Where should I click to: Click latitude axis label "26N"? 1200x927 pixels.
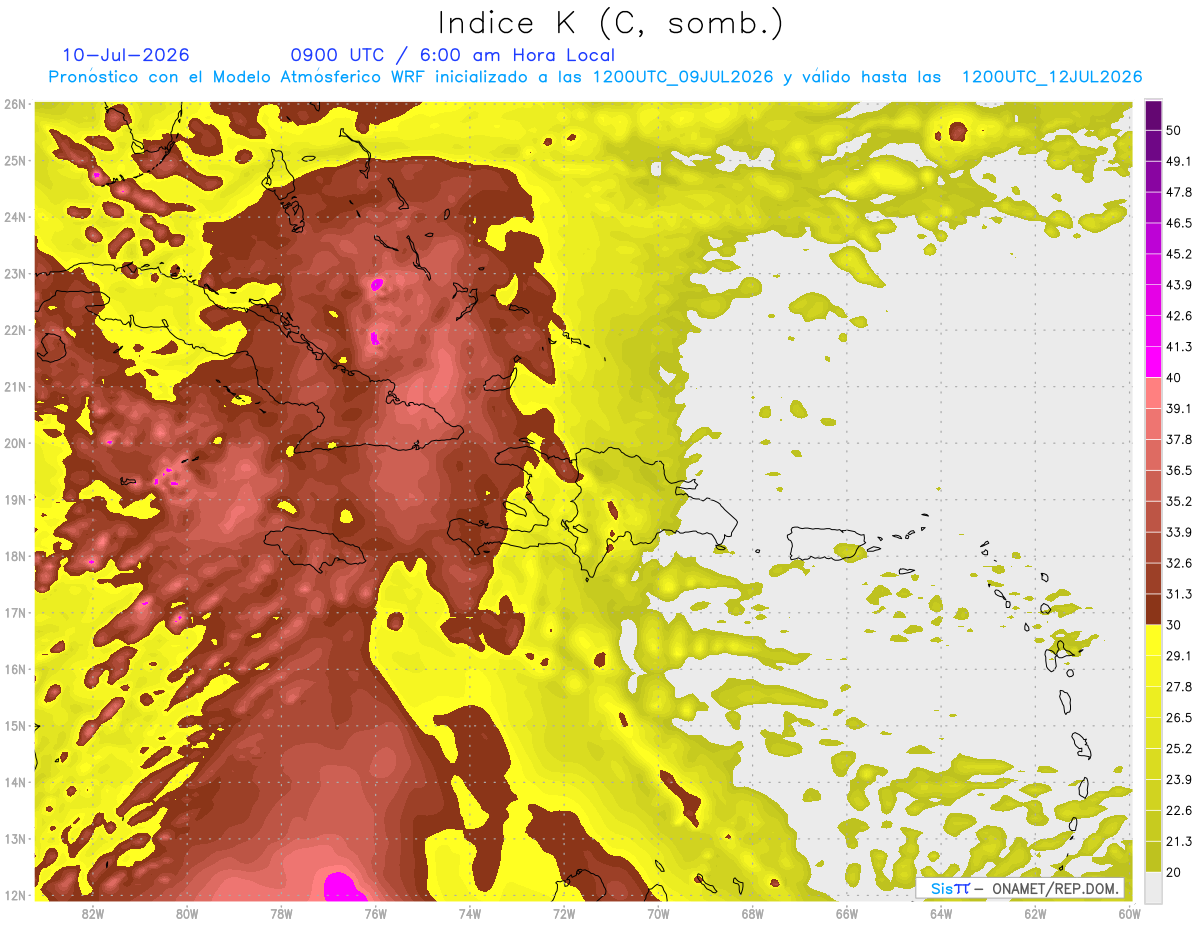(15, 104)
